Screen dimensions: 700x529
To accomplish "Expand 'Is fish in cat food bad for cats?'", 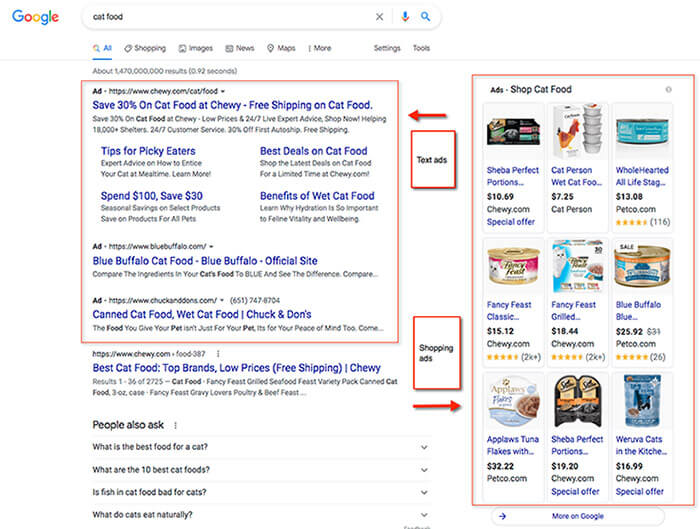I will (x=260, y=492).
